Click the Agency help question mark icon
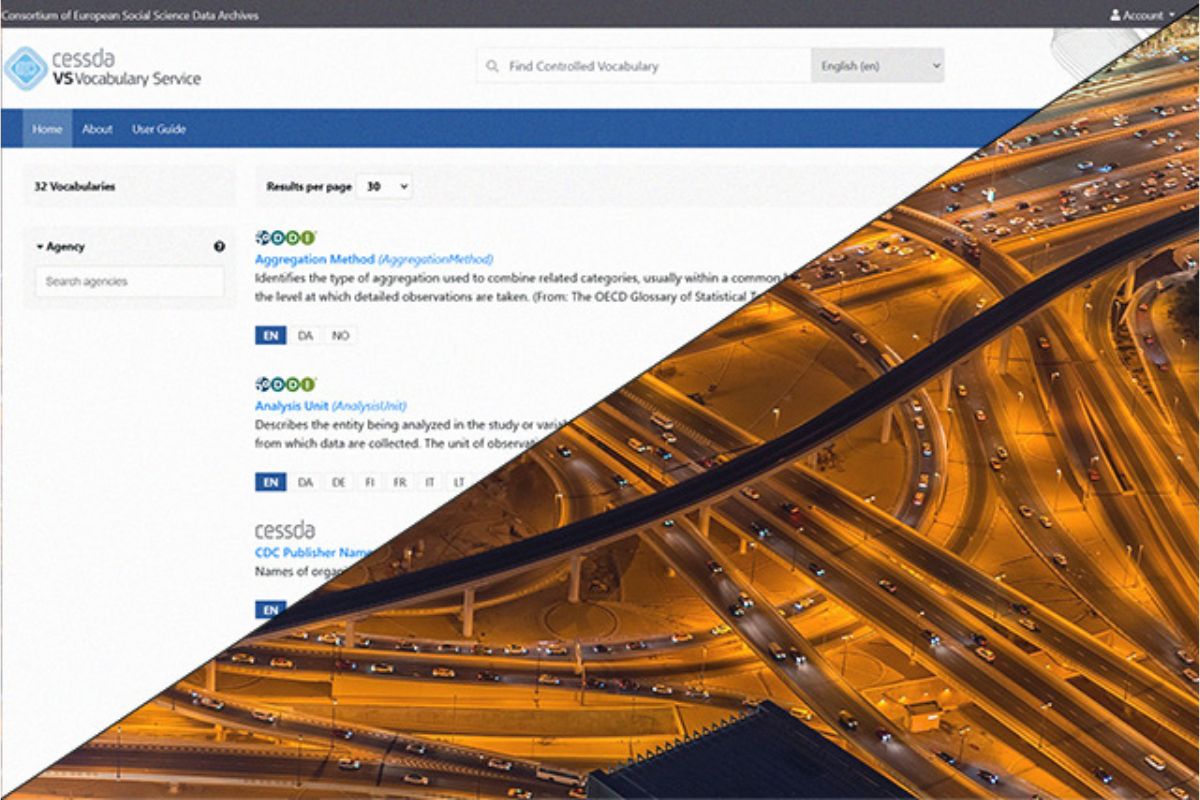Image resolution: width=1200 pixels, height=800 pixels. click(x=219, y=247)
